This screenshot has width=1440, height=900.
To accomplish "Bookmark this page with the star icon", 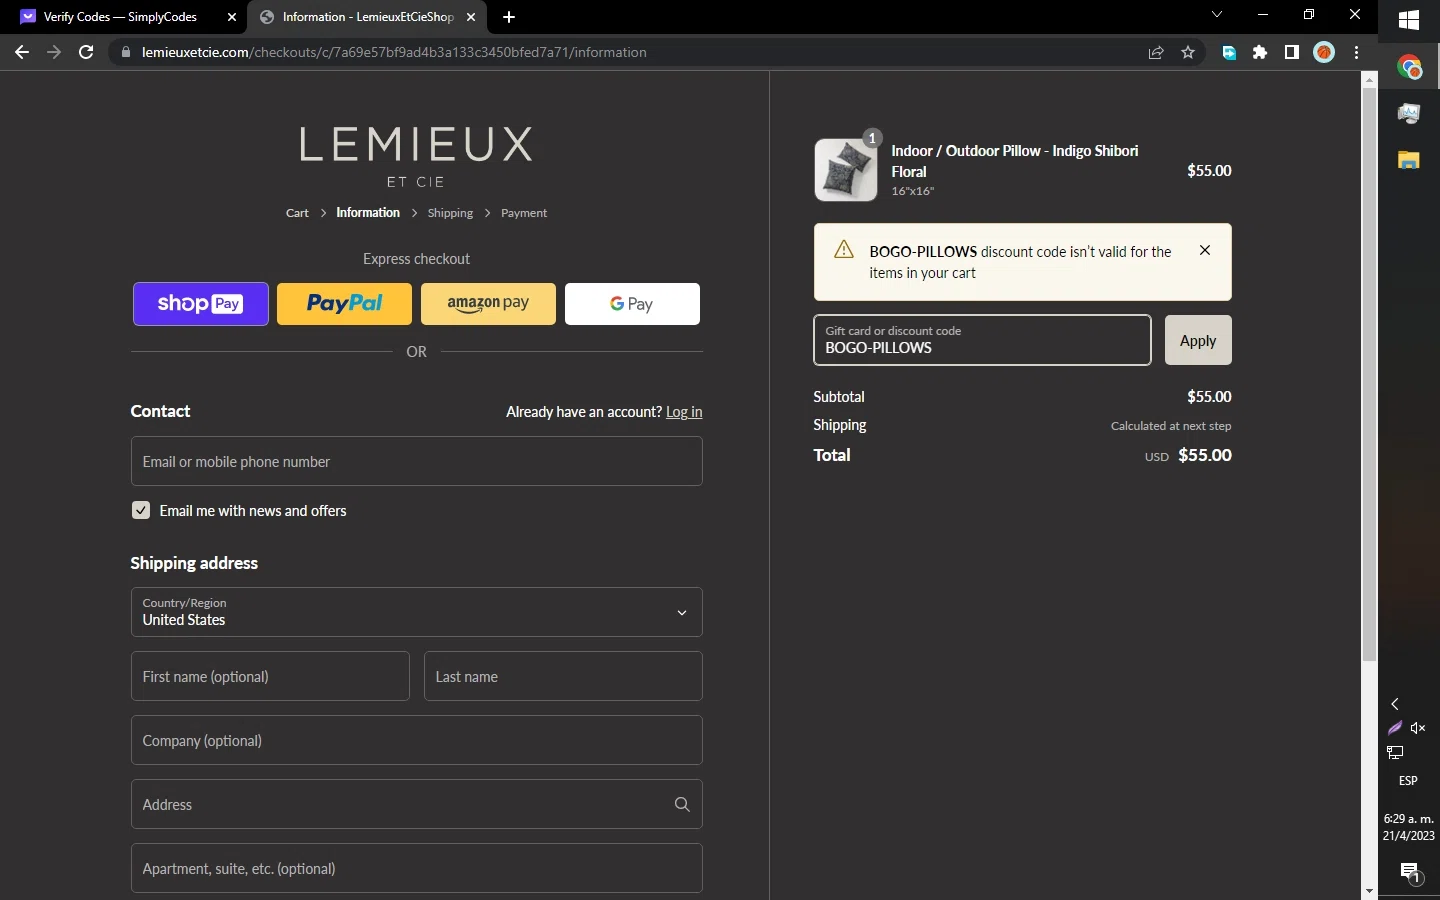I will 1188,53.
